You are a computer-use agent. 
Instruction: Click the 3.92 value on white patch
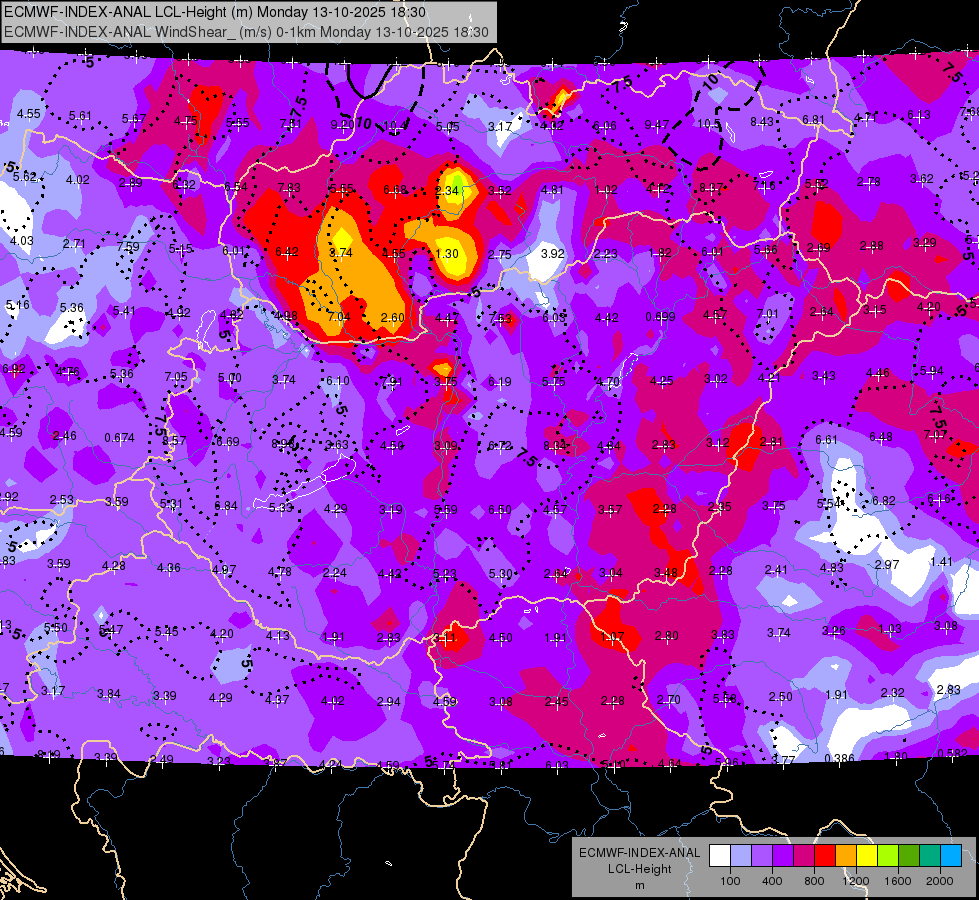click(x=553, y=254)
